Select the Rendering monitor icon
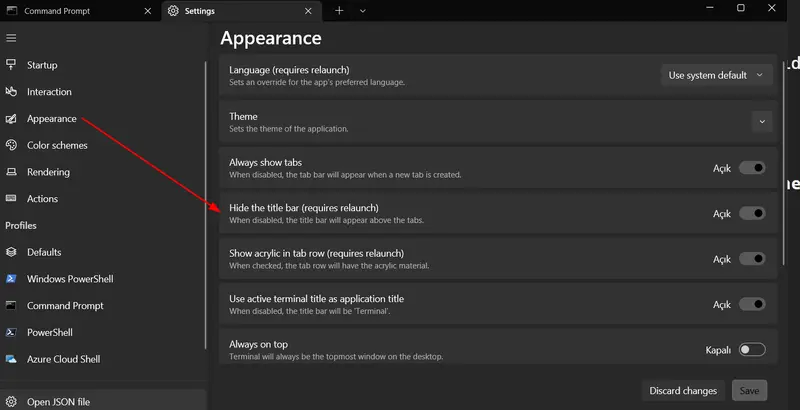This screenshot has width=800, height=410. click(11, 172)
